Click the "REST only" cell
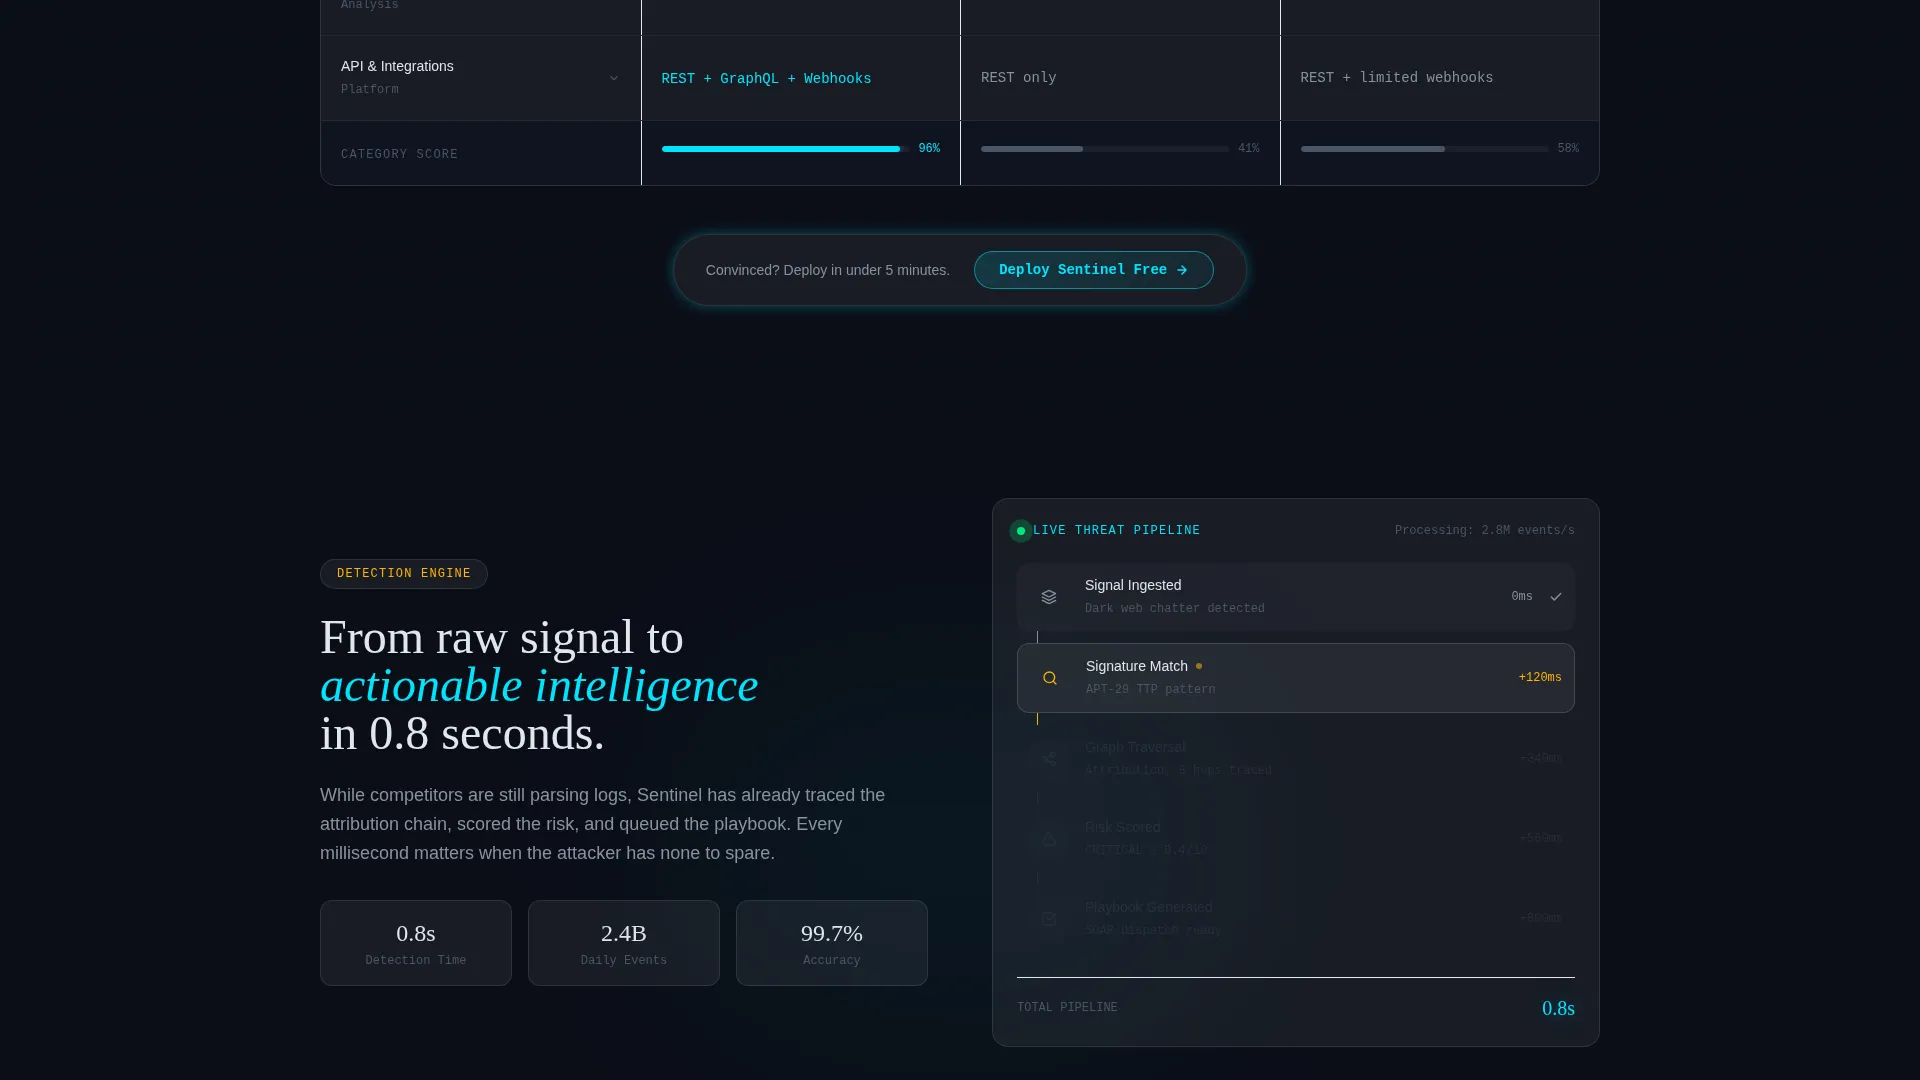 (x=1019, y=78)
